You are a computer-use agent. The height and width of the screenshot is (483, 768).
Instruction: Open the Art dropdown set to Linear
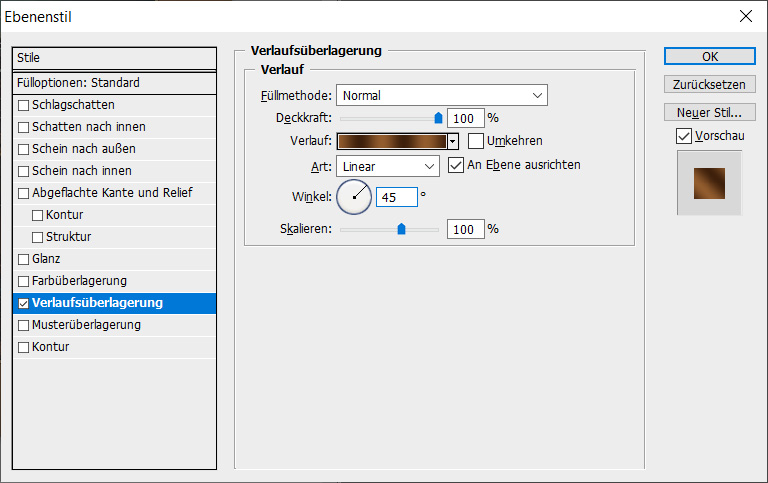388,166
